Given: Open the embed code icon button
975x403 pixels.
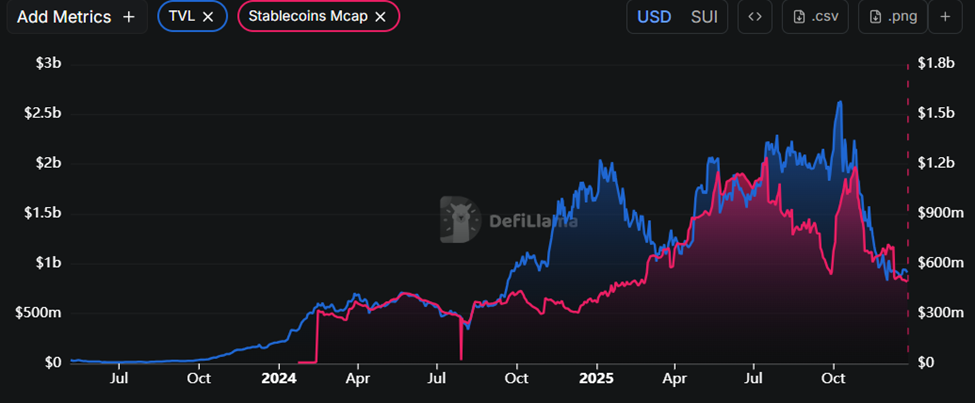Looking at the screenshot, I should point(755,17).
